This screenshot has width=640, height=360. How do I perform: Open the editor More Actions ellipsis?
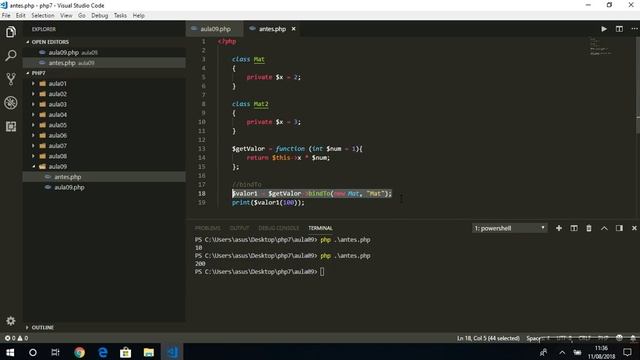(634, 29)
